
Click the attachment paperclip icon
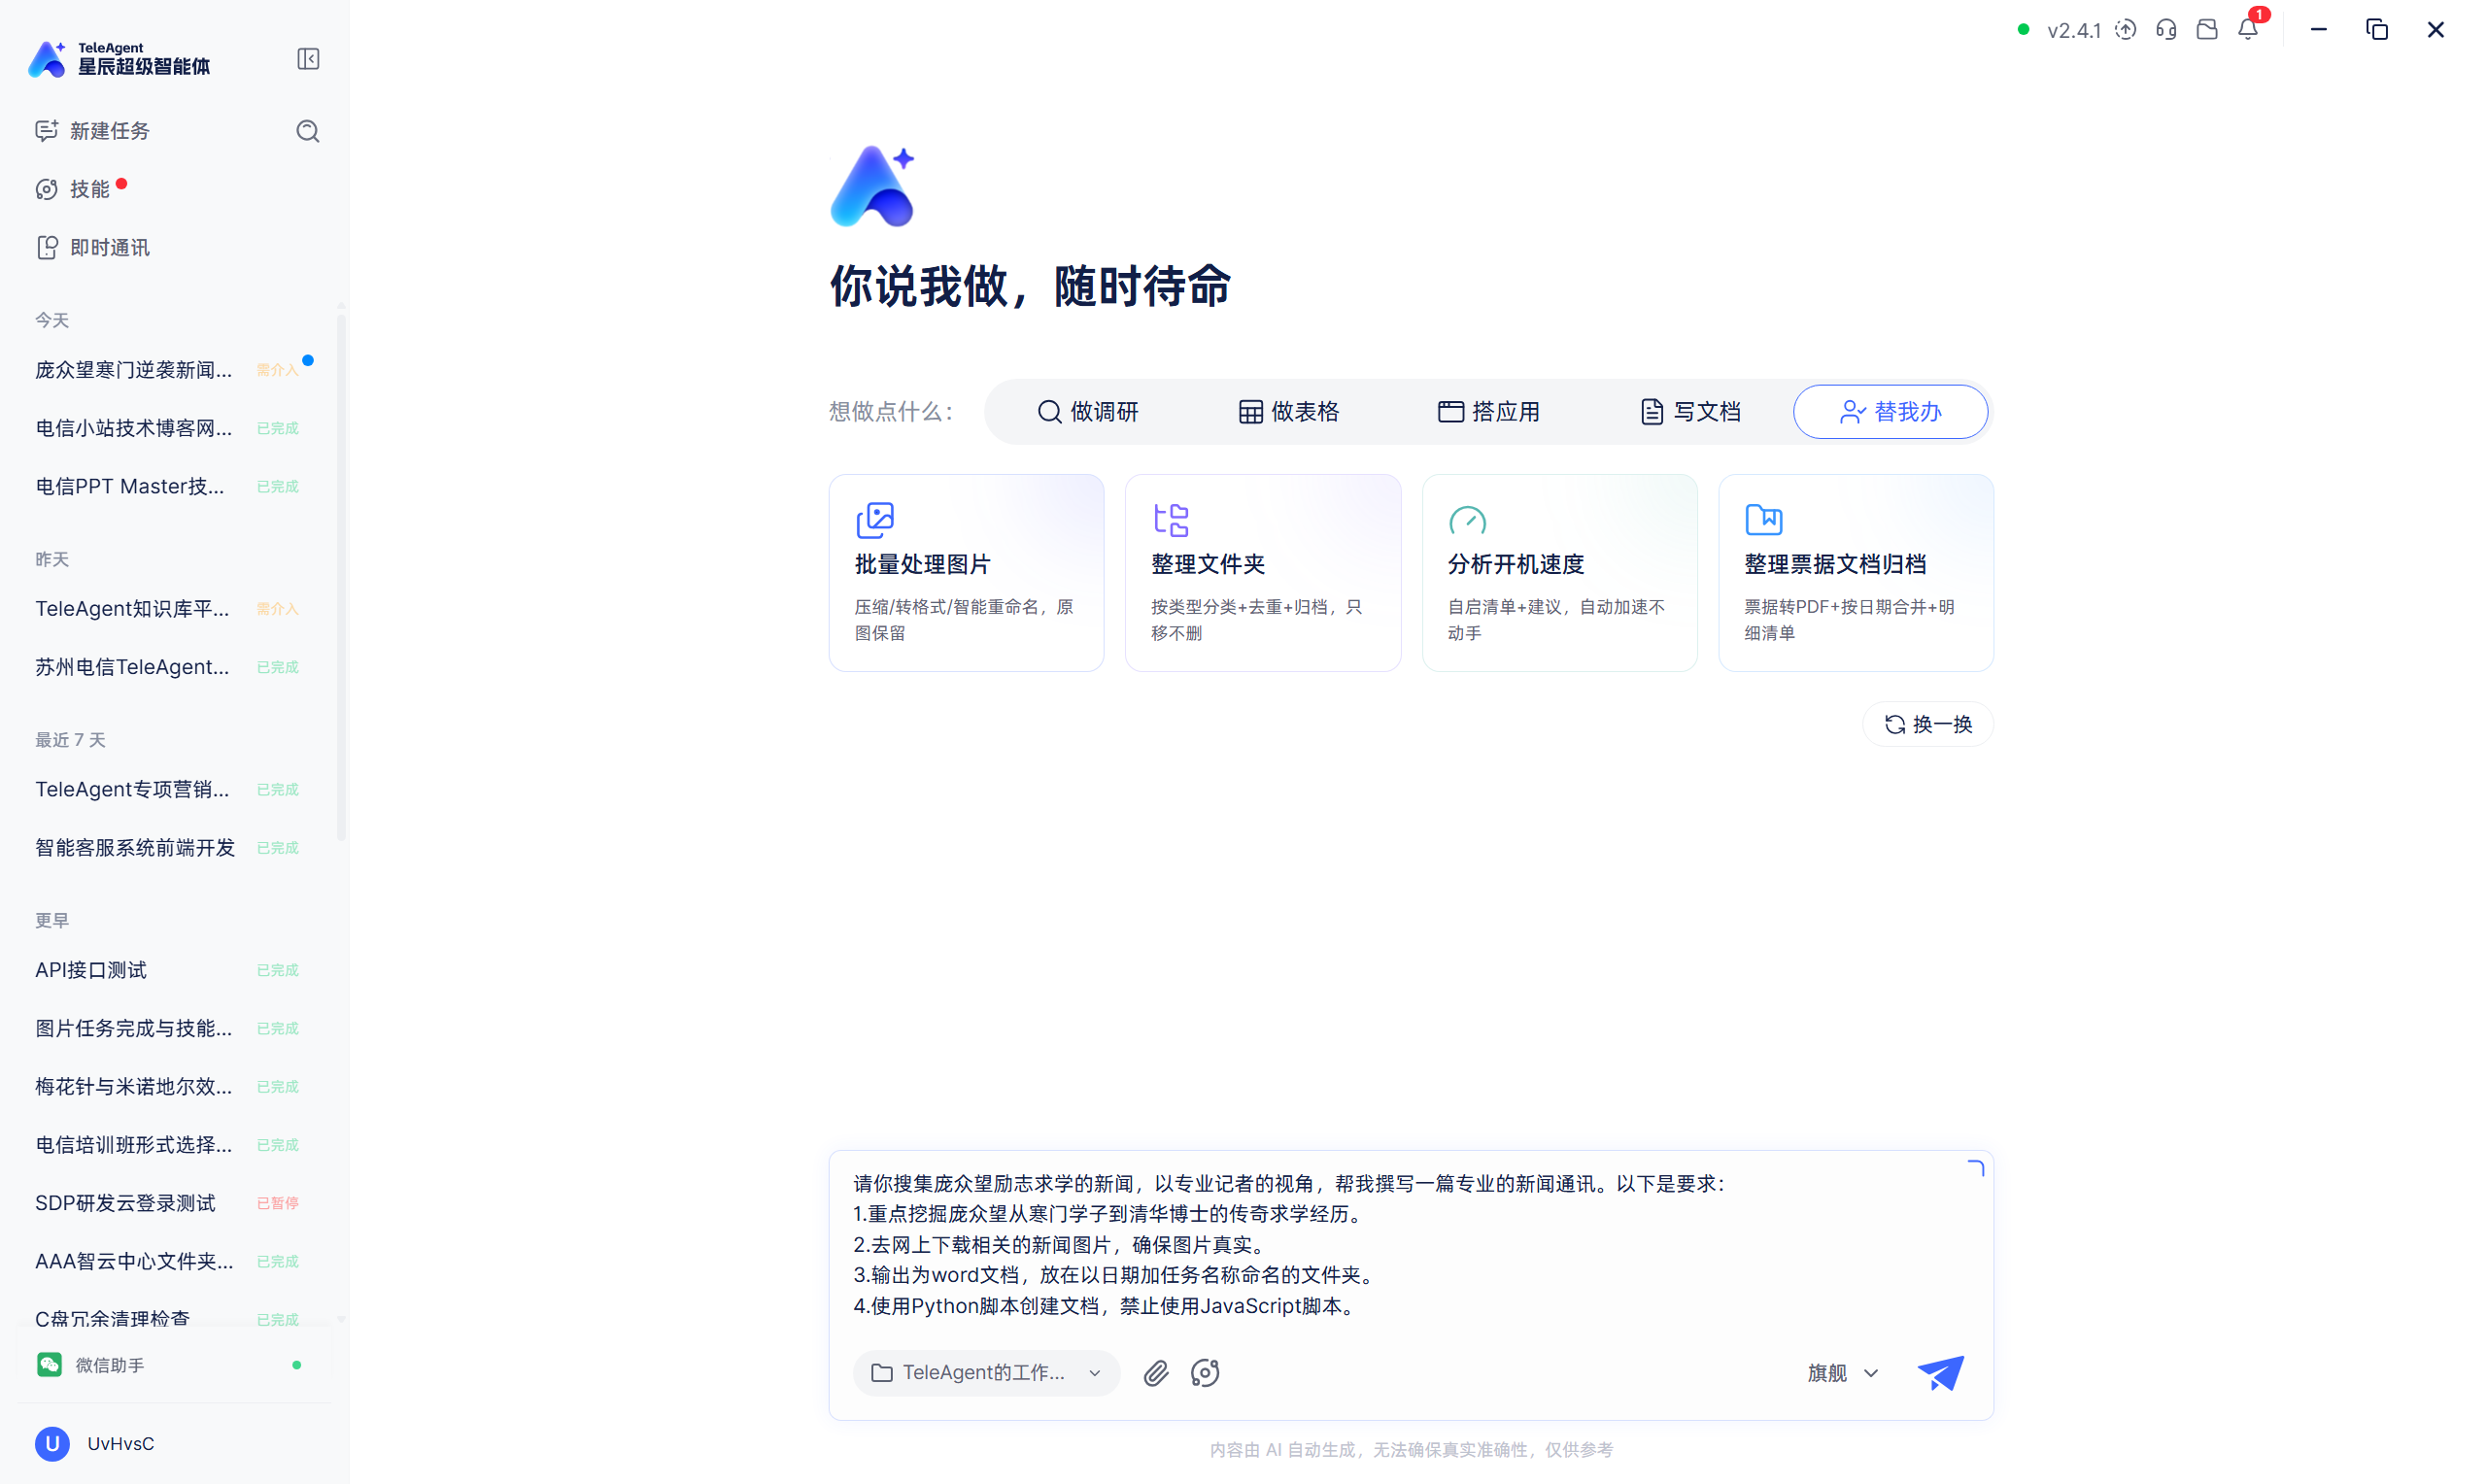pos(1156,1373)
